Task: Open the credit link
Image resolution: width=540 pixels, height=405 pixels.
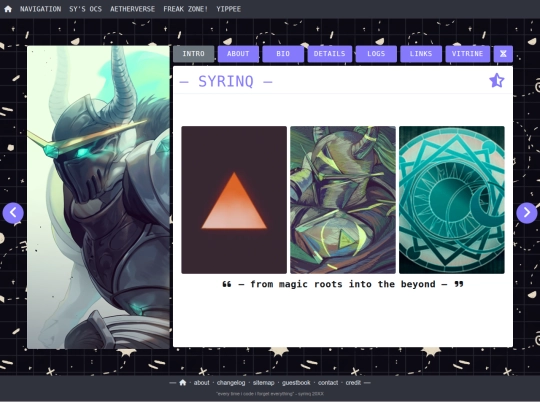Action: (353, 383)
